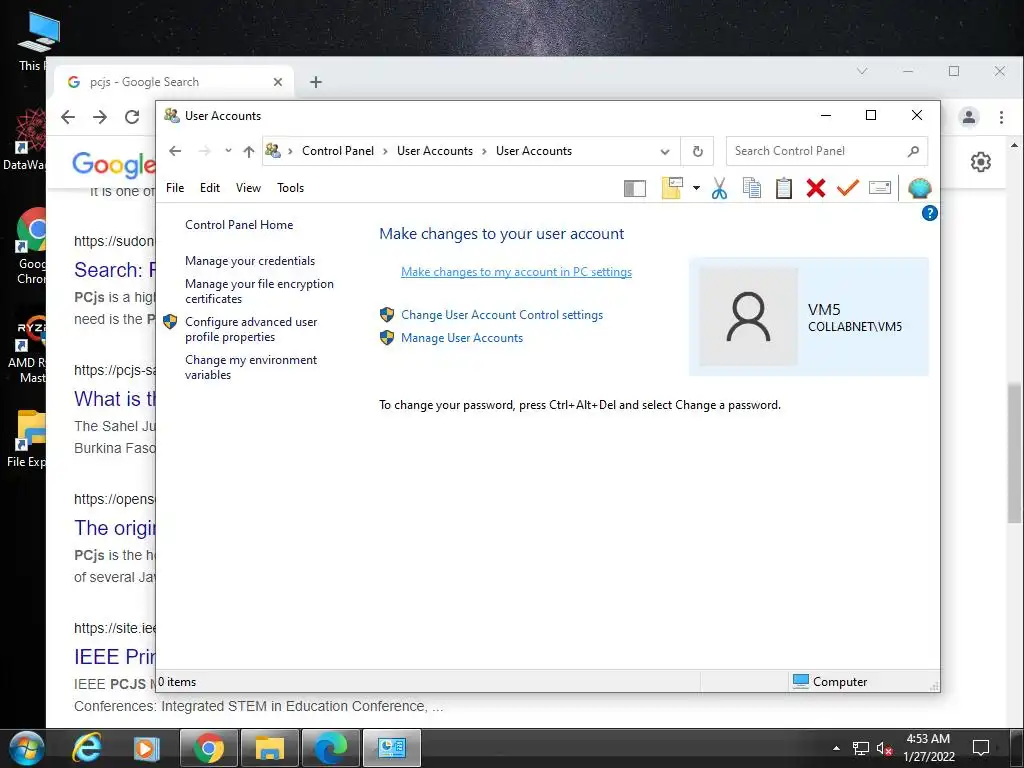Open Change my environment variables
The image size is (1024, 768).
point(251,367)
